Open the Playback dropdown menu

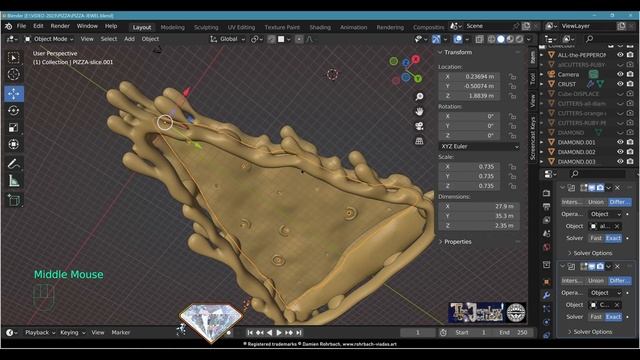40,333
